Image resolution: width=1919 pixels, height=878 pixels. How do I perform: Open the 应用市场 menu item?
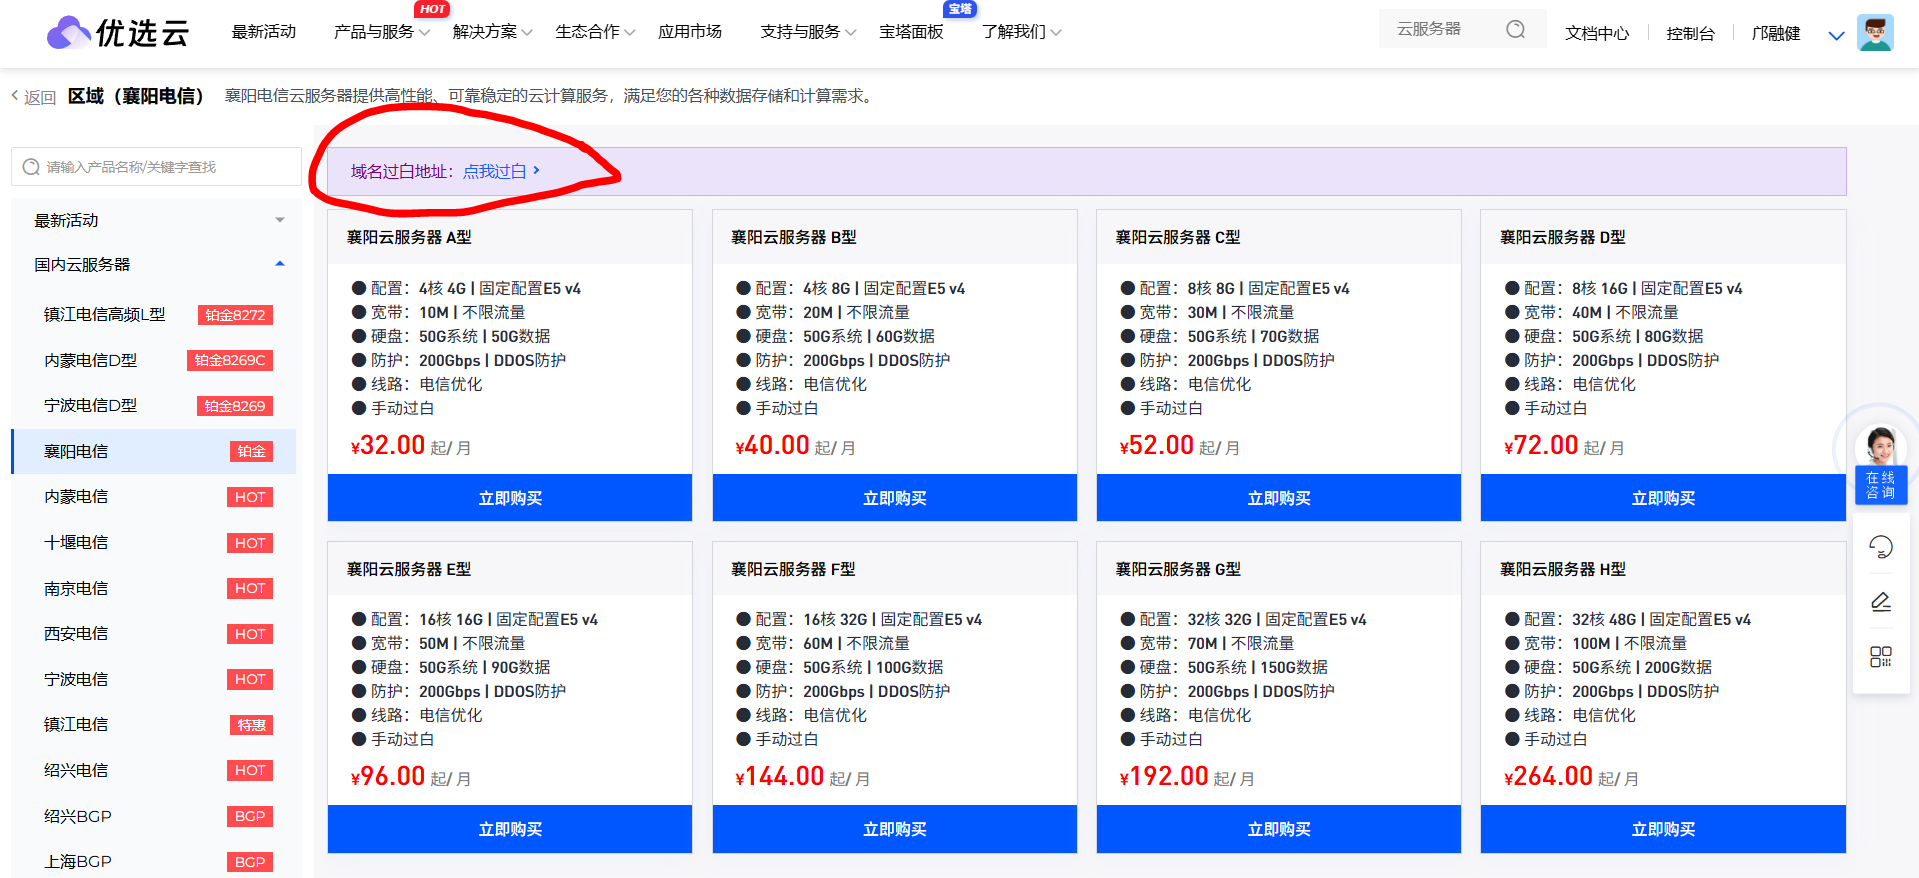coord(689,32)
